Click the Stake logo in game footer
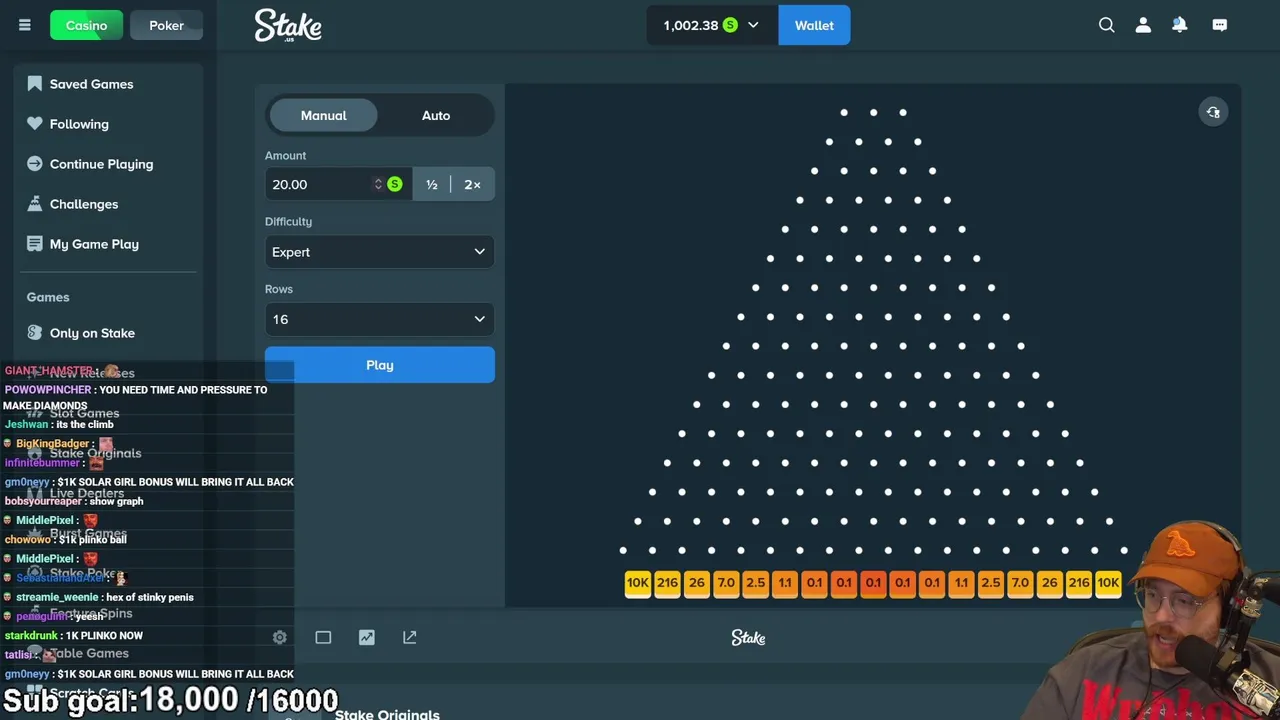 tap(748, 637)
